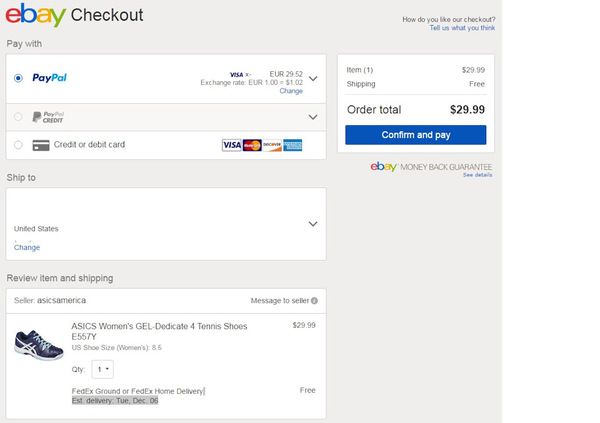
Task: Select the PayPal payment radio button
Action: [18, 77]
